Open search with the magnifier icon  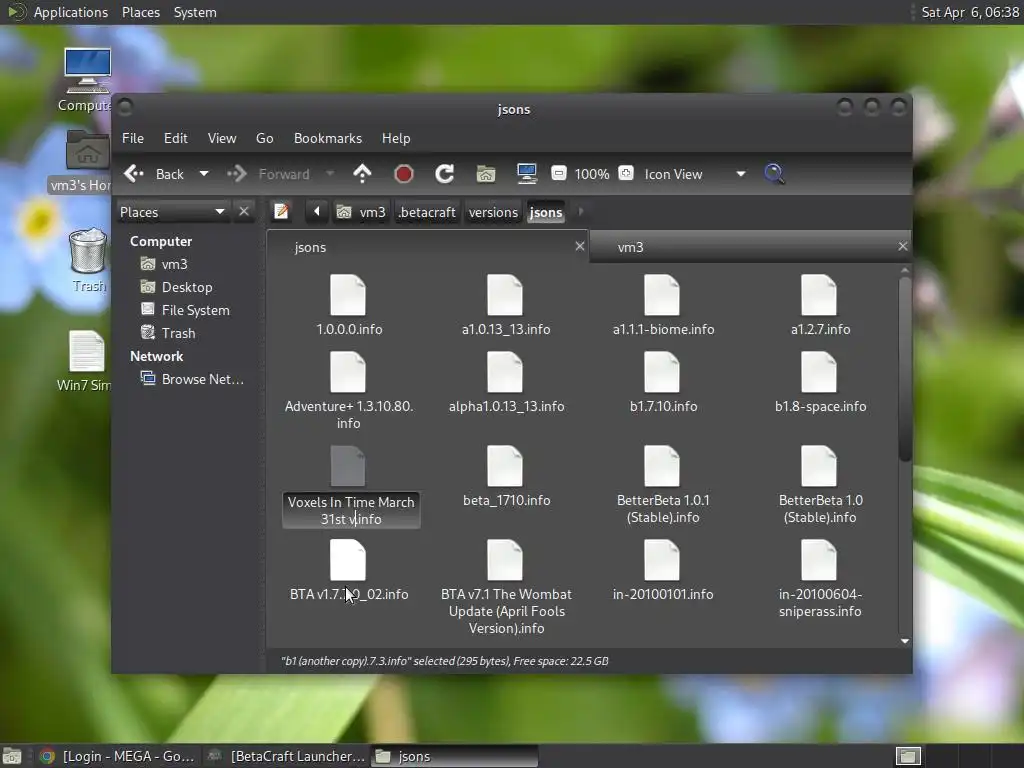click(x=774, y=174)
